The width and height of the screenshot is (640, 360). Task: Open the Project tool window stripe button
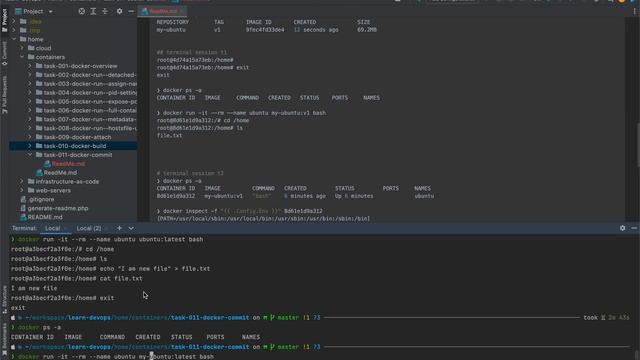pos(4,20)
